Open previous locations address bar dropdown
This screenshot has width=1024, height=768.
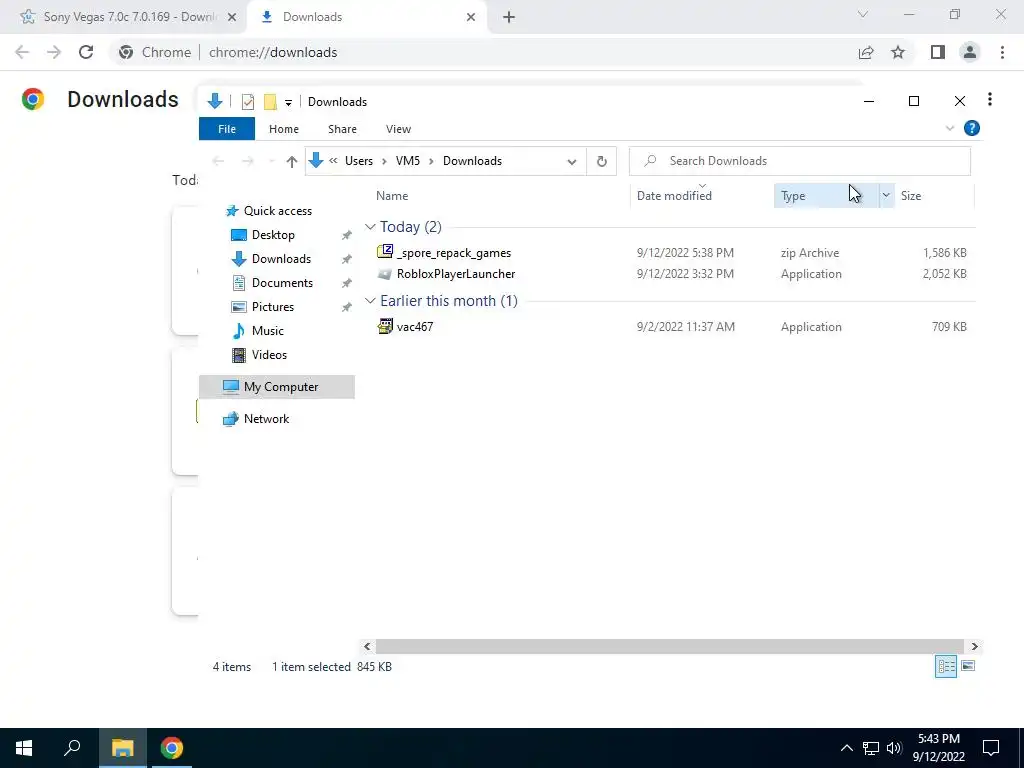coord(572,161)
